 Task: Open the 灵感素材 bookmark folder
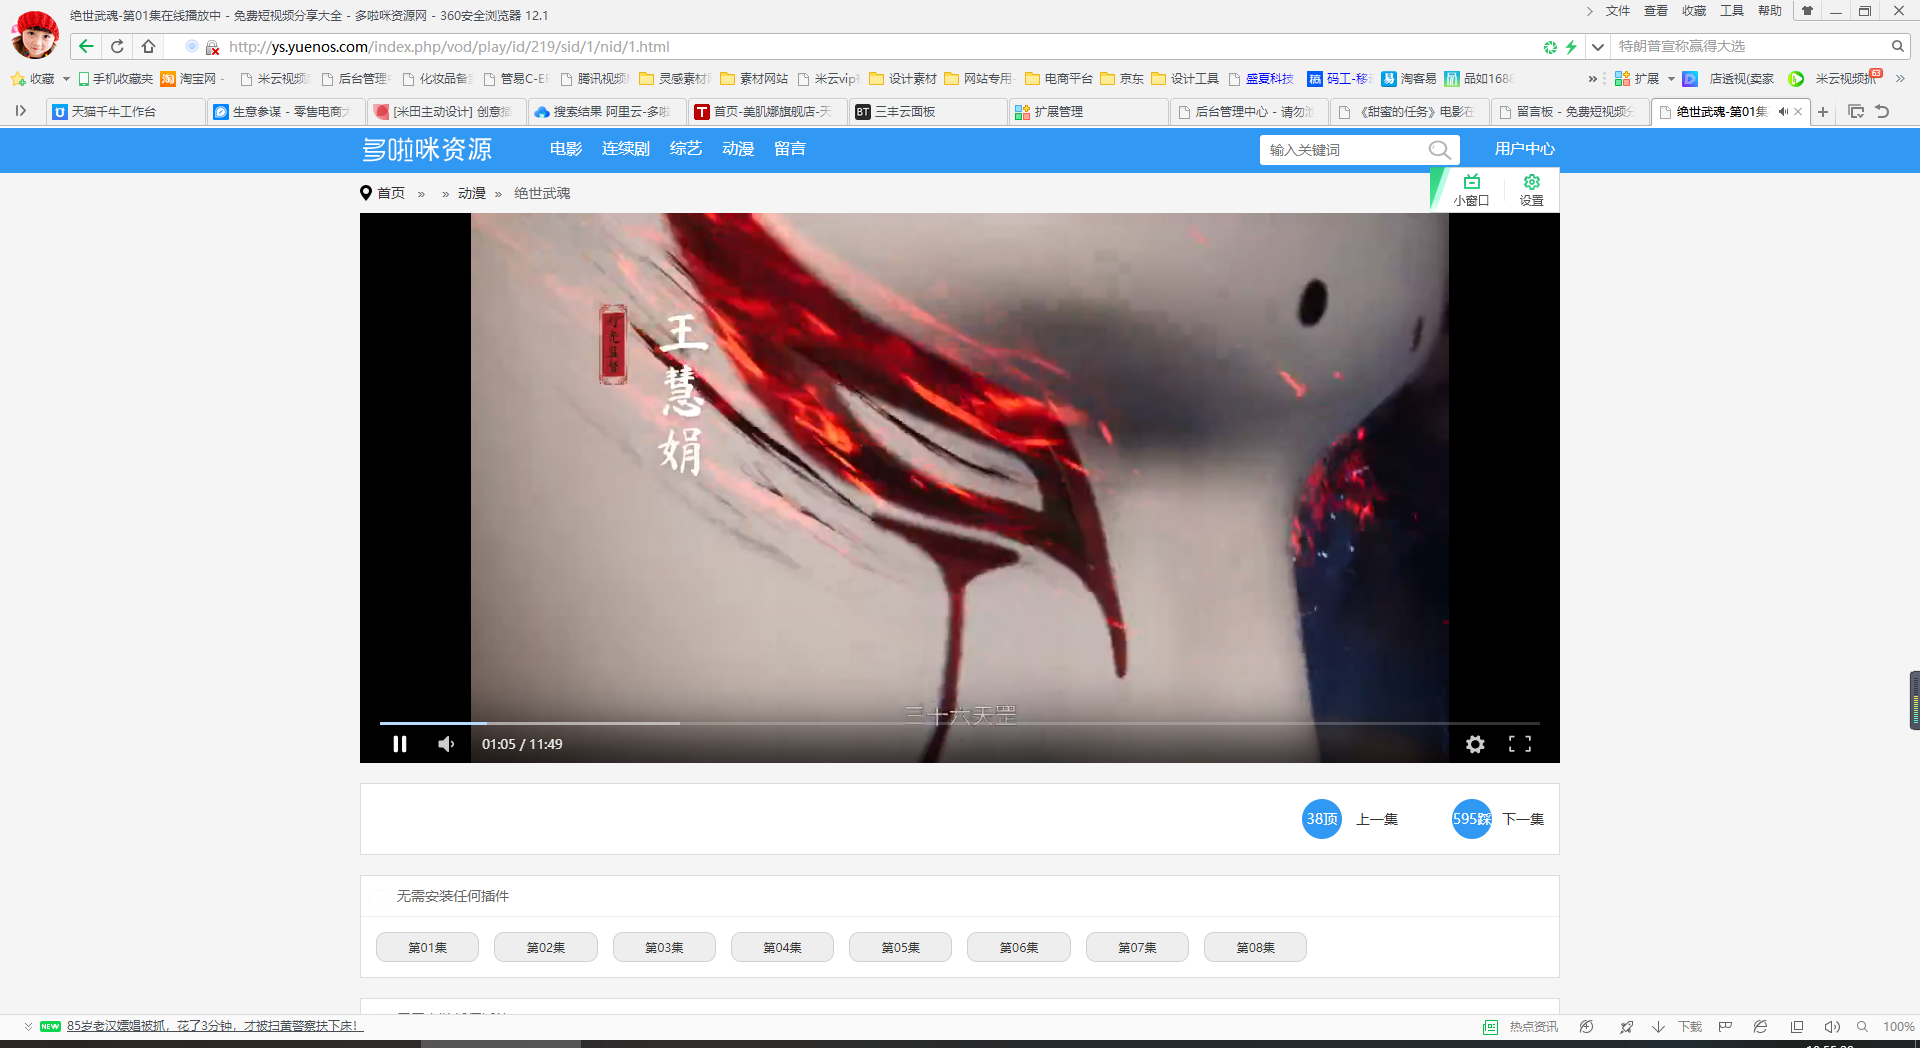click(x=673, y=79)
